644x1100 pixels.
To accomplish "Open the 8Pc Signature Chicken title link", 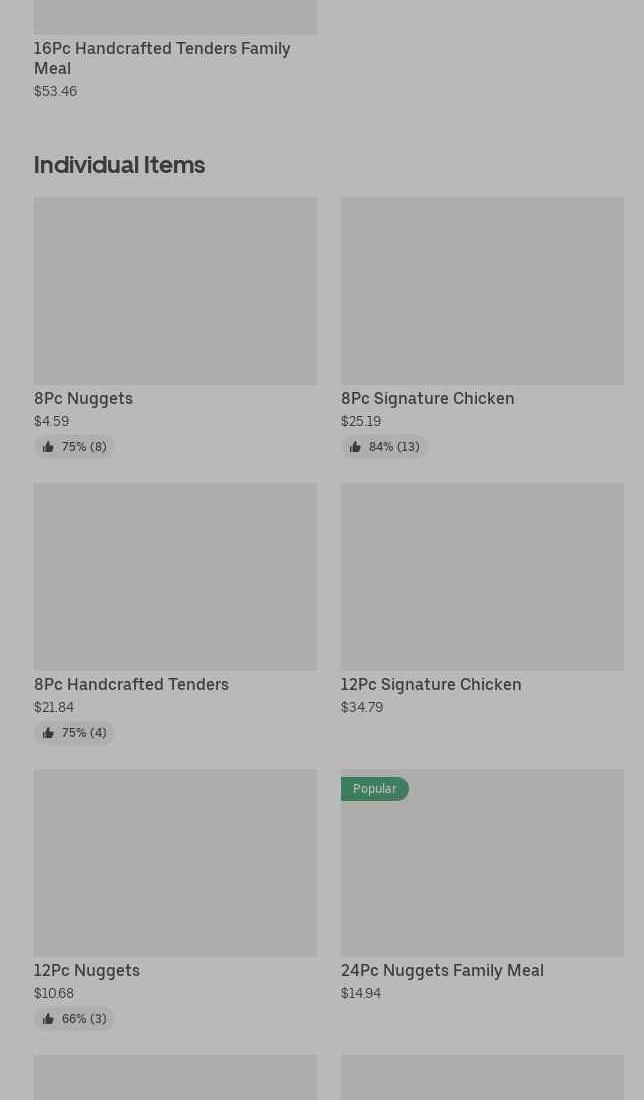I will click(427, 398).
